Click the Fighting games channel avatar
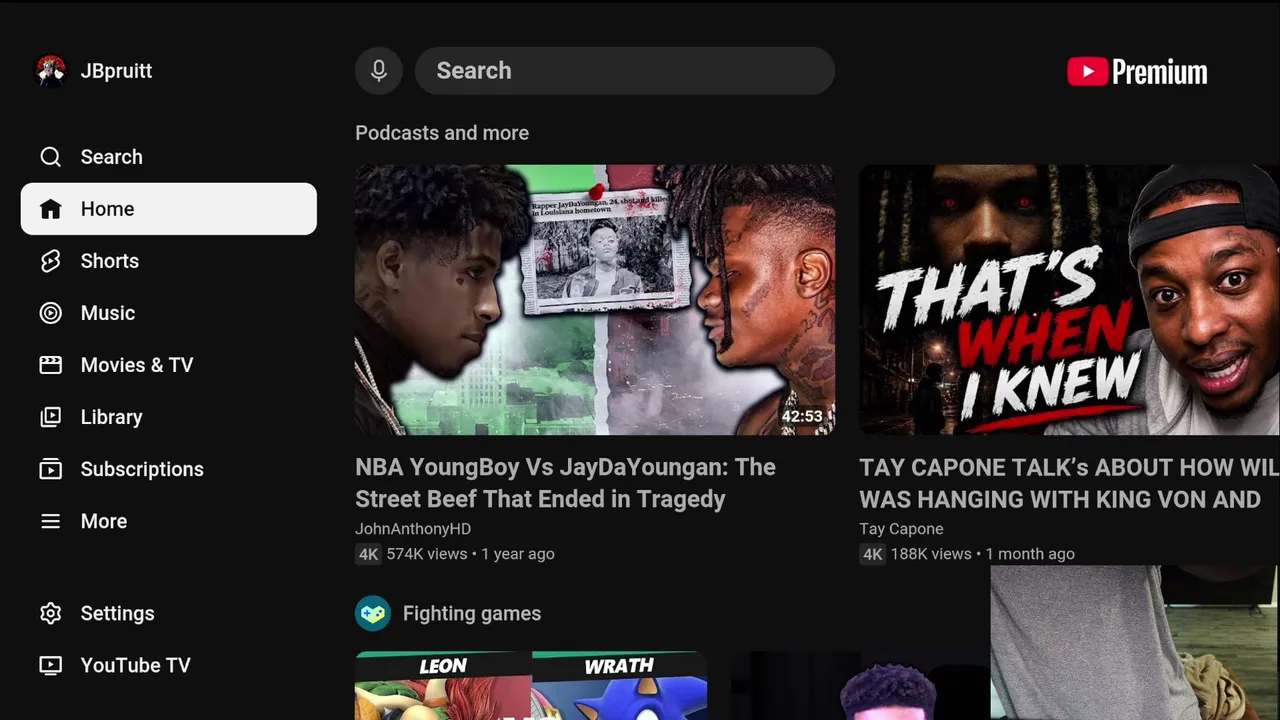 tap(373, 613)
